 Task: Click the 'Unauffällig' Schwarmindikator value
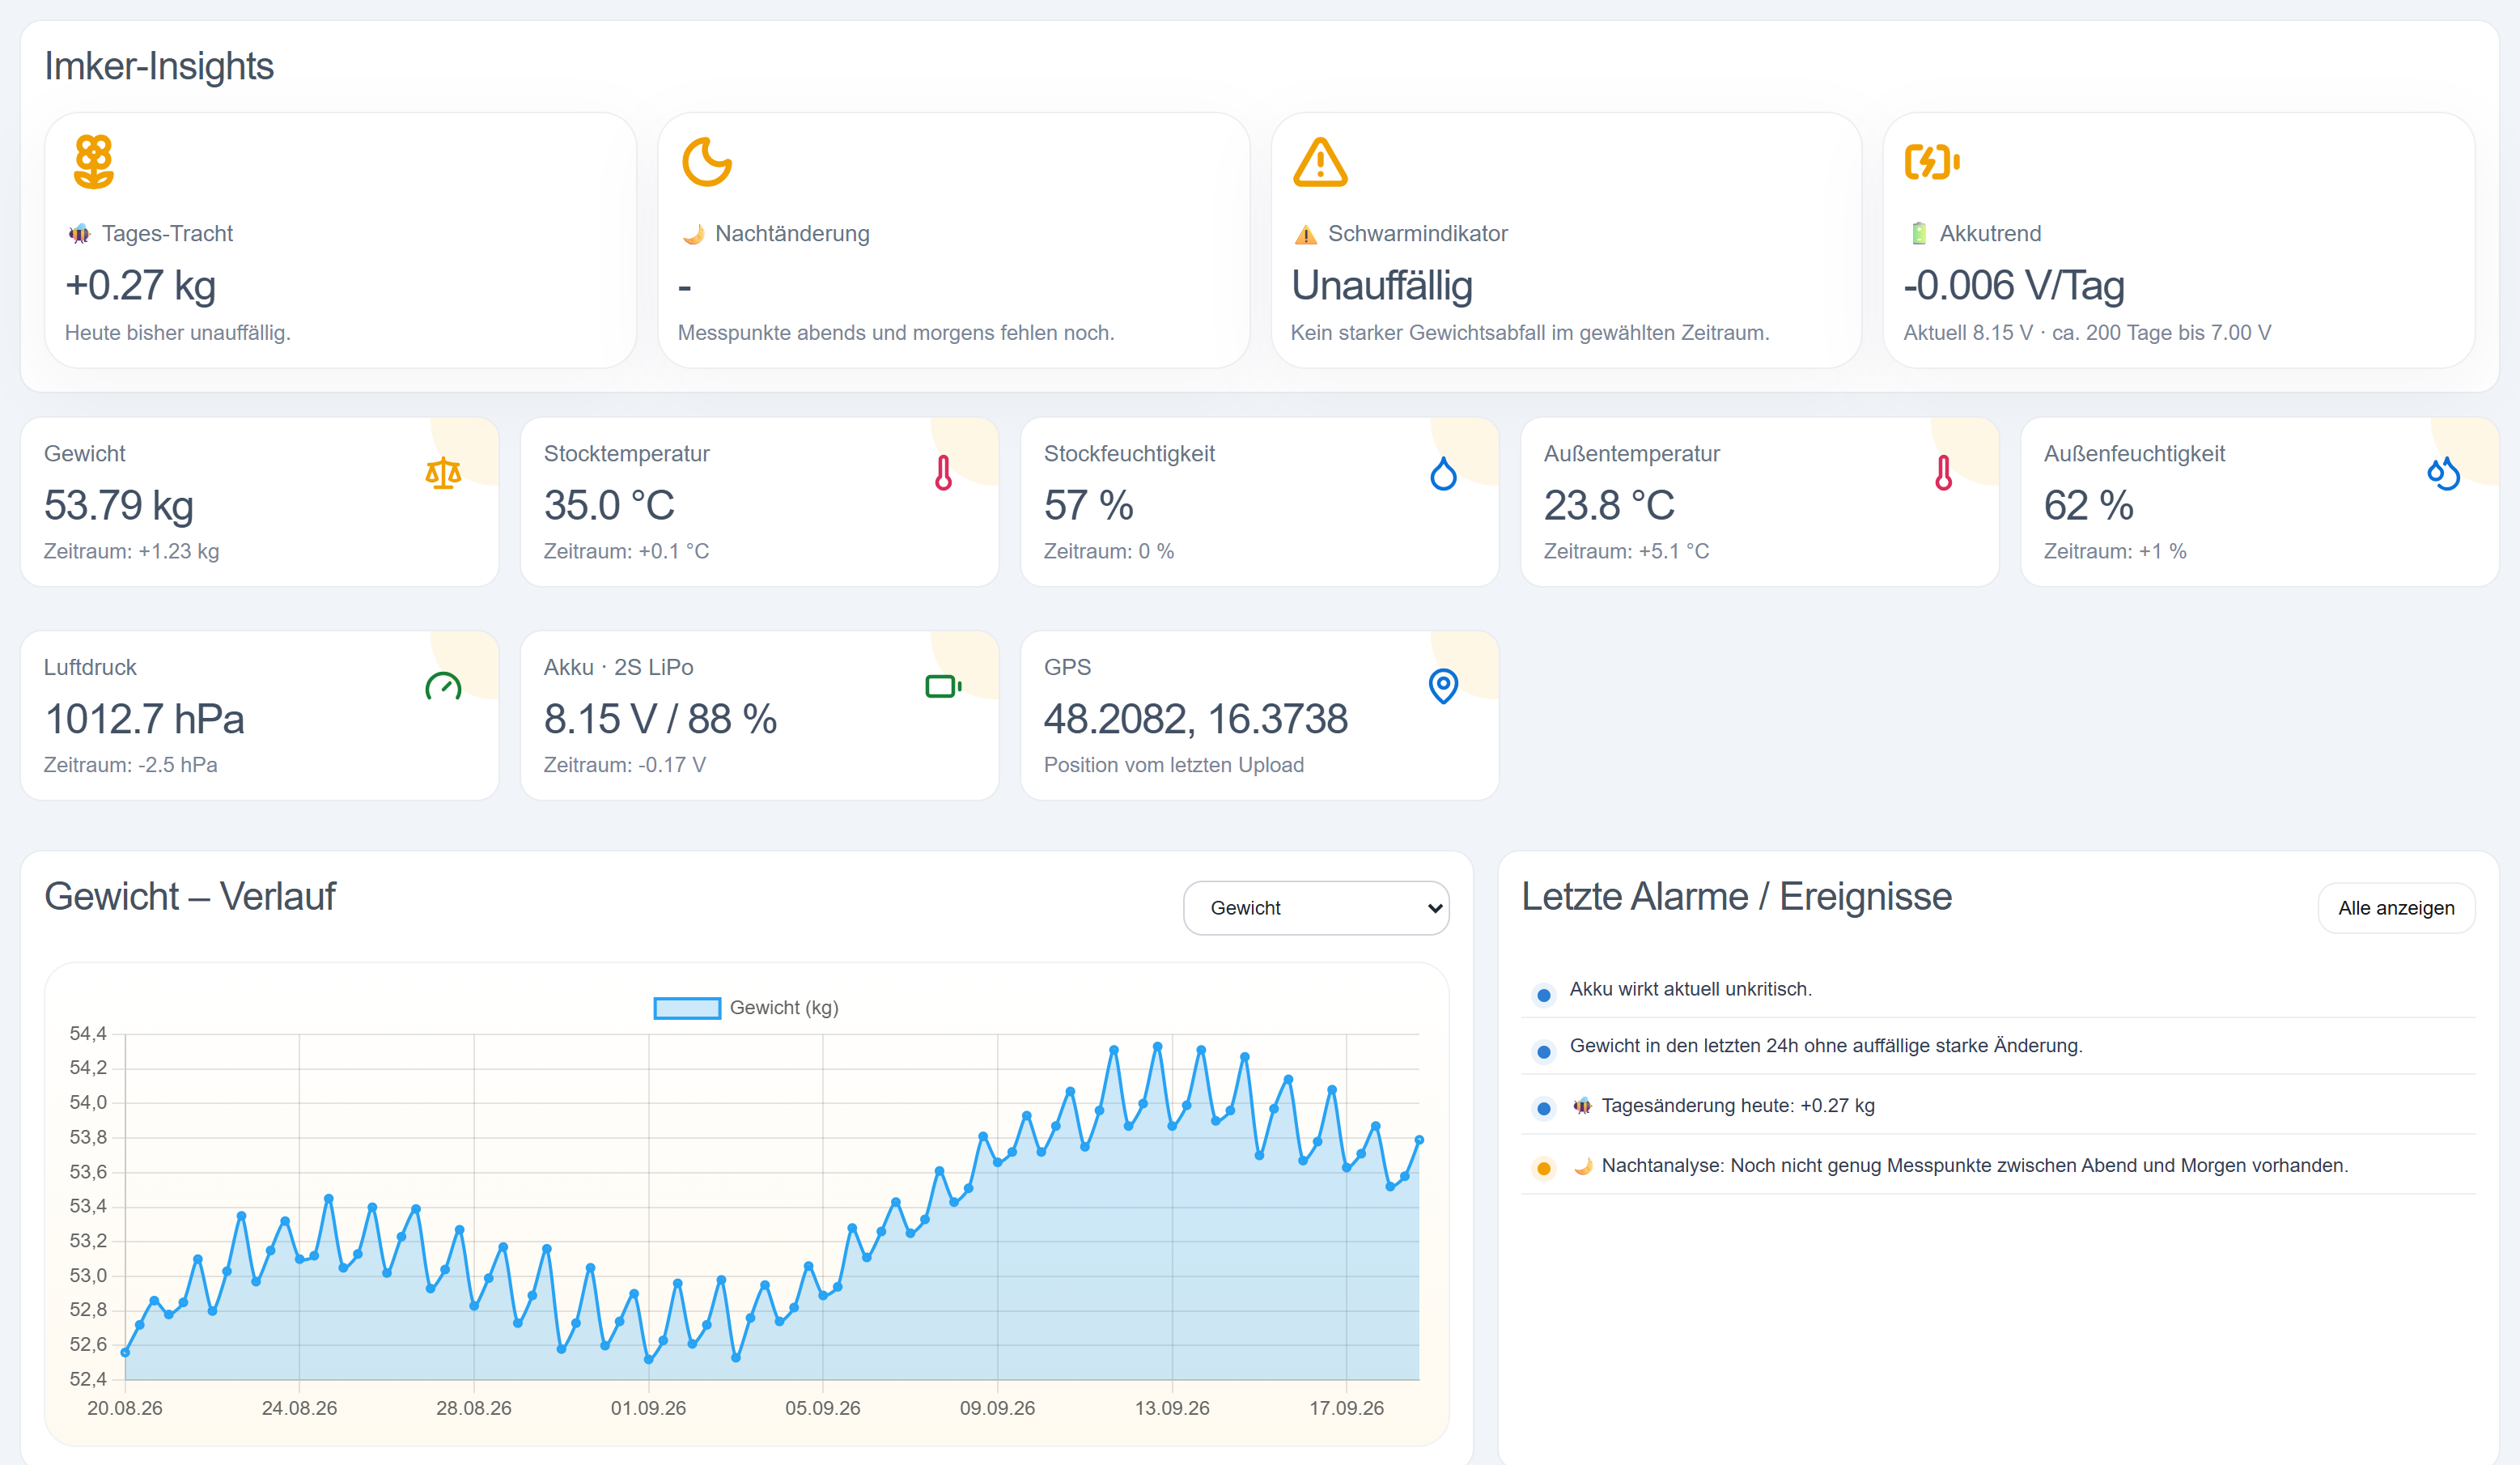pyautogui.click(x=1382, y=285)
